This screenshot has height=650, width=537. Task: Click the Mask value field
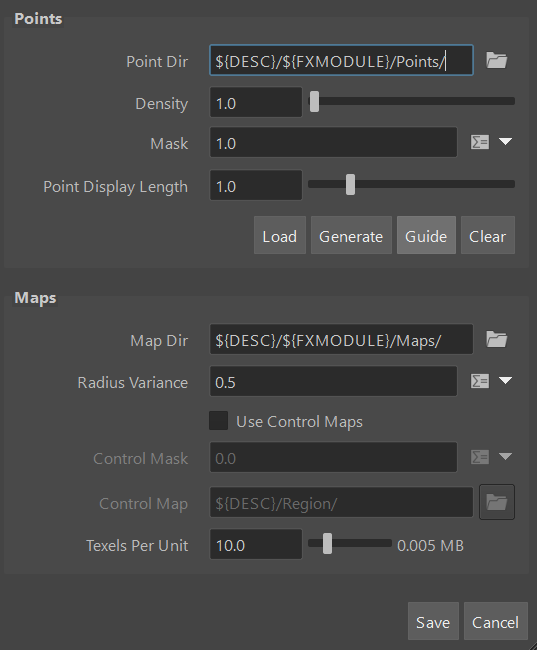pyautogui.click(x=333, y=142)
